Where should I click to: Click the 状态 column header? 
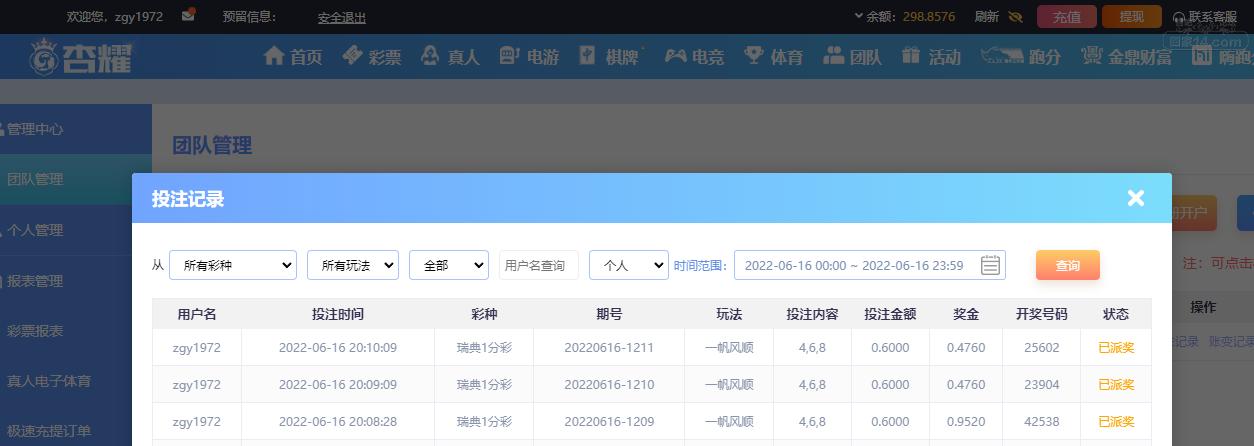click(x=1116, y=314)
